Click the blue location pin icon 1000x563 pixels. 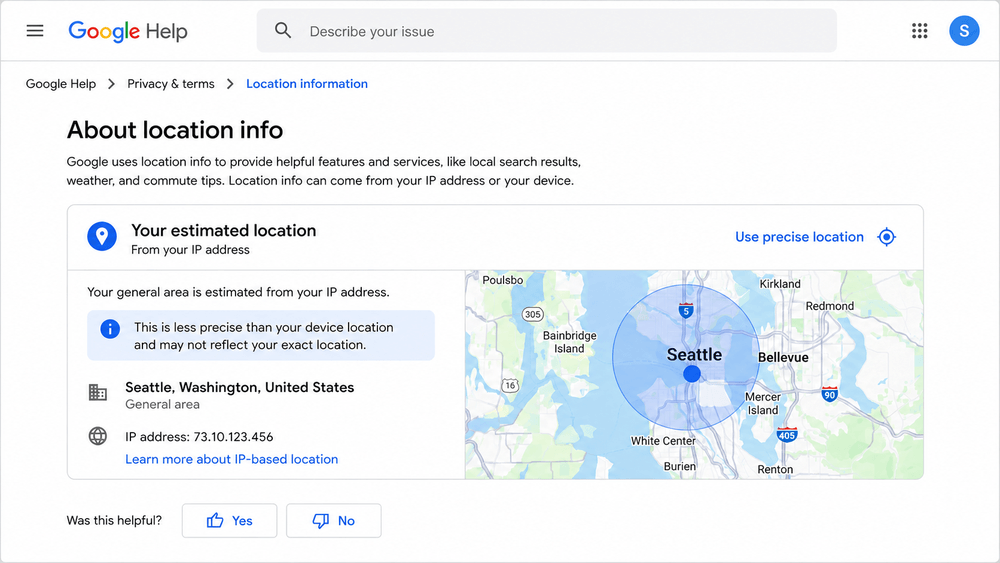pyautogui.click(x=102, y=237)
